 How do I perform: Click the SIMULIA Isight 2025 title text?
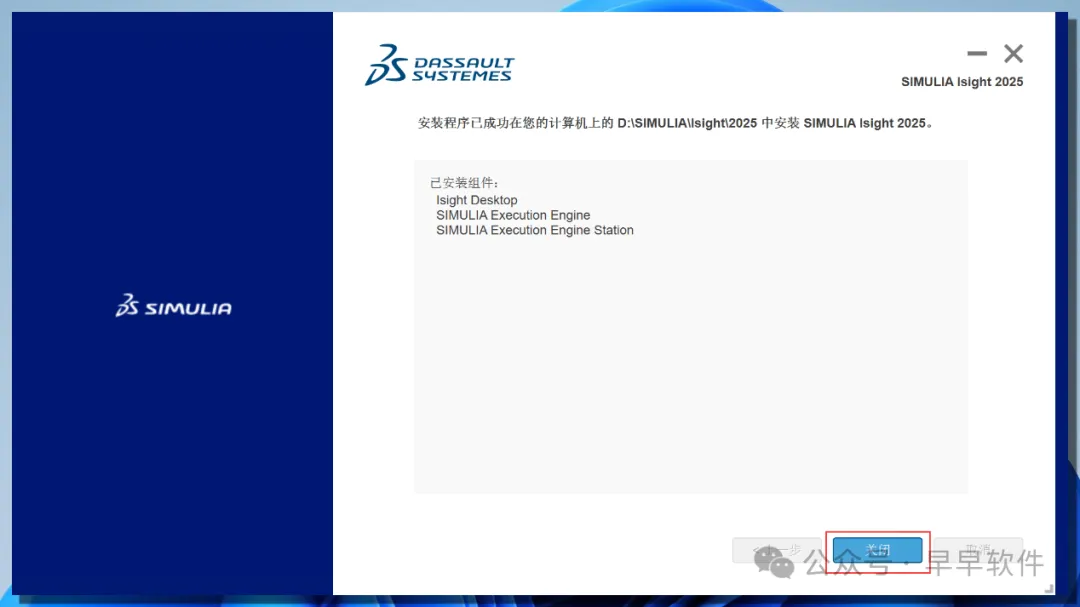click(962, 82)
